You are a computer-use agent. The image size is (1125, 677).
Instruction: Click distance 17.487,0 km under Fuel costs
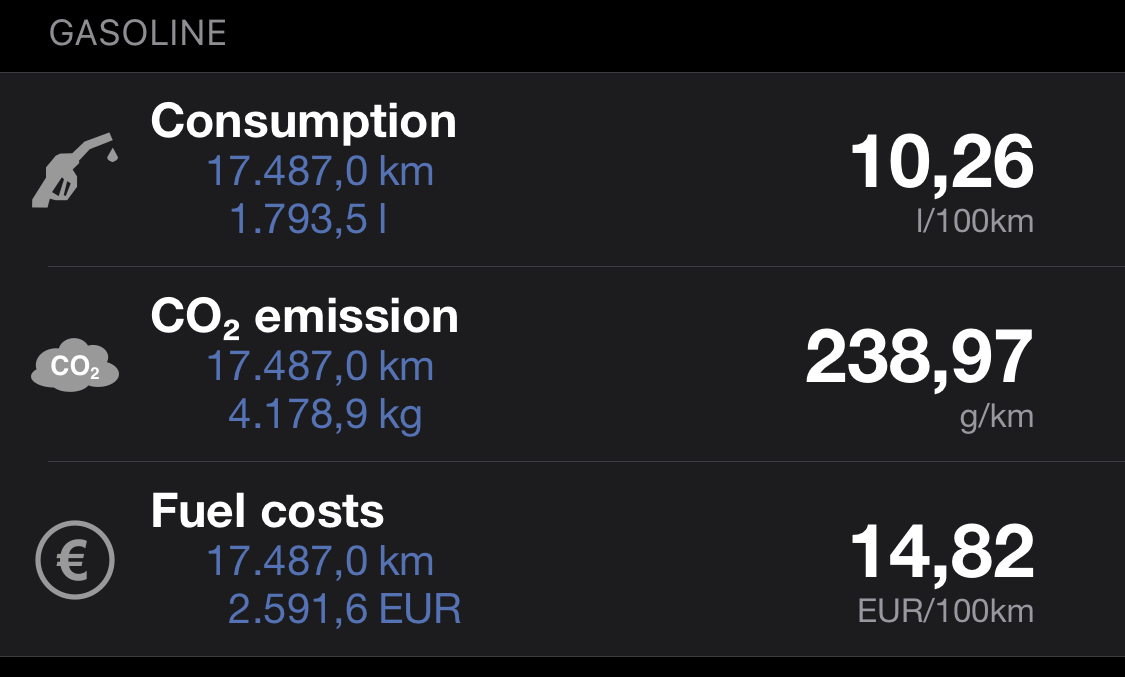[x=320, y=562]
